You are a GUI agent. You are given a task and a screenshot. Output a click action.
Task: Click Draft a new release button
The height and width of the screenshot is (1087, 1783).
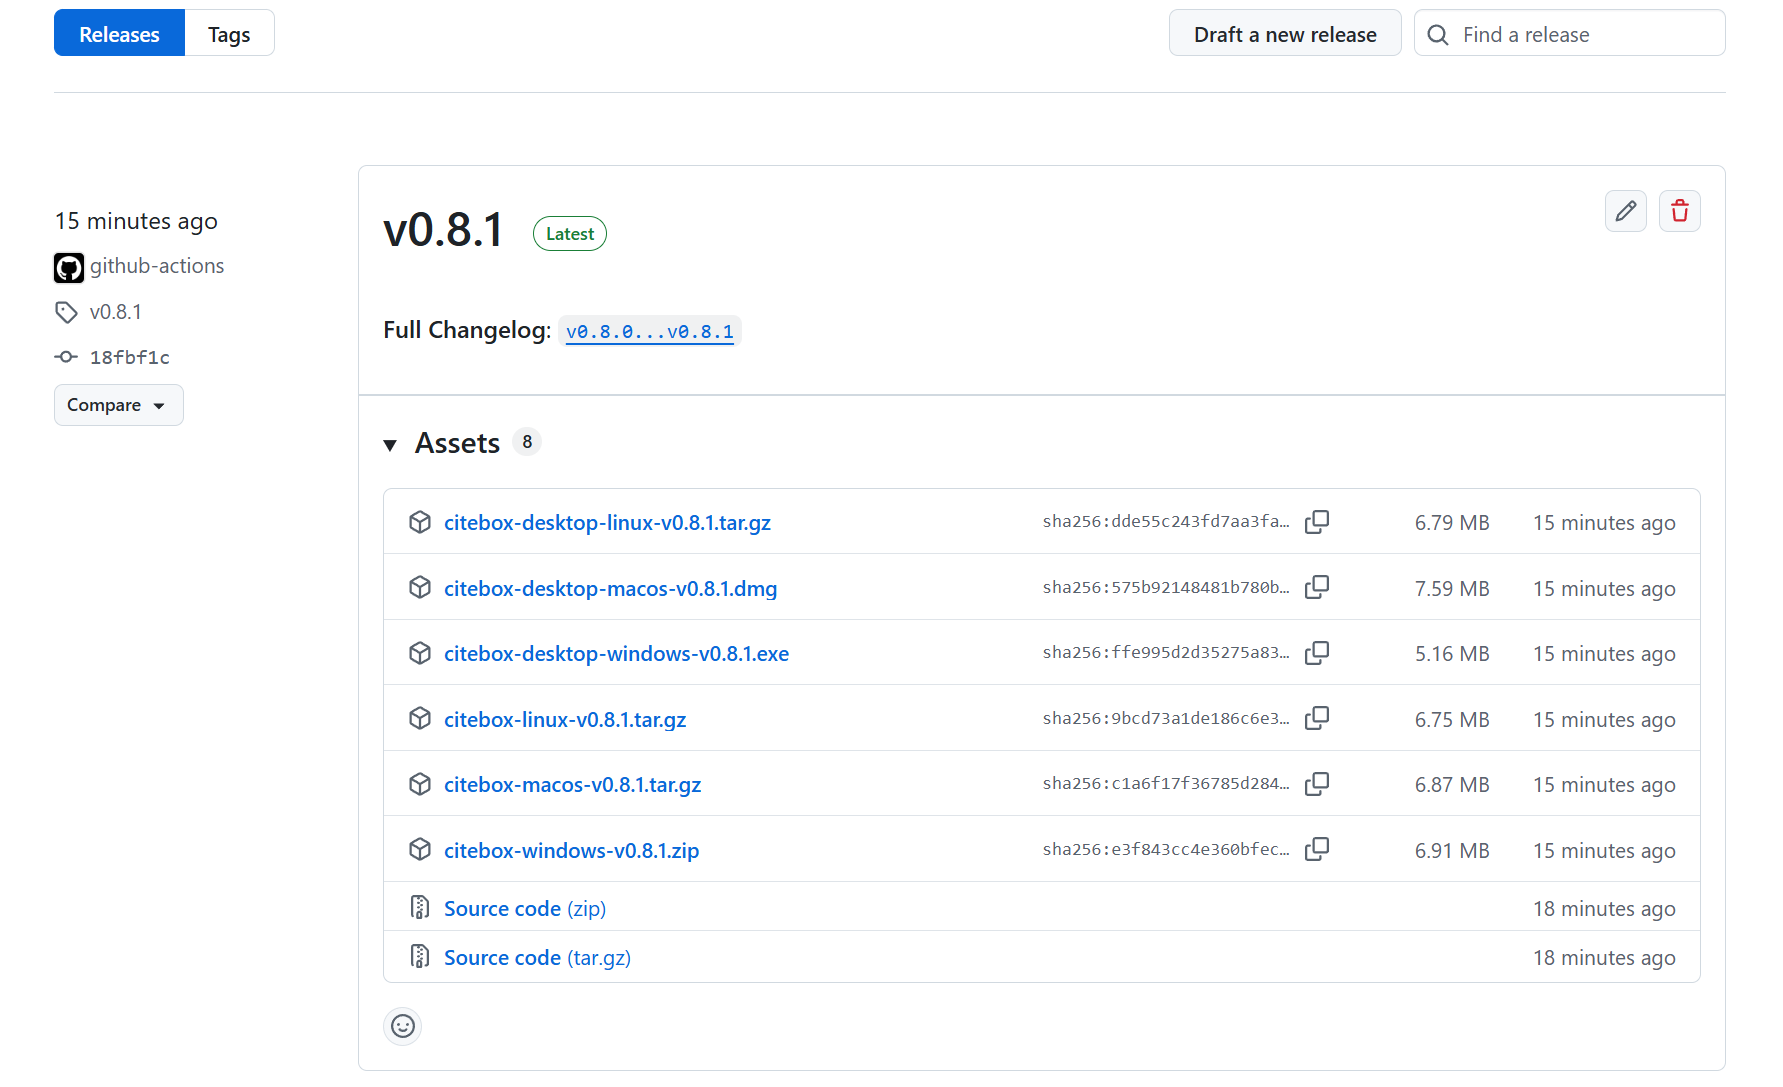pyautogui.click(x=1284, y=34)
